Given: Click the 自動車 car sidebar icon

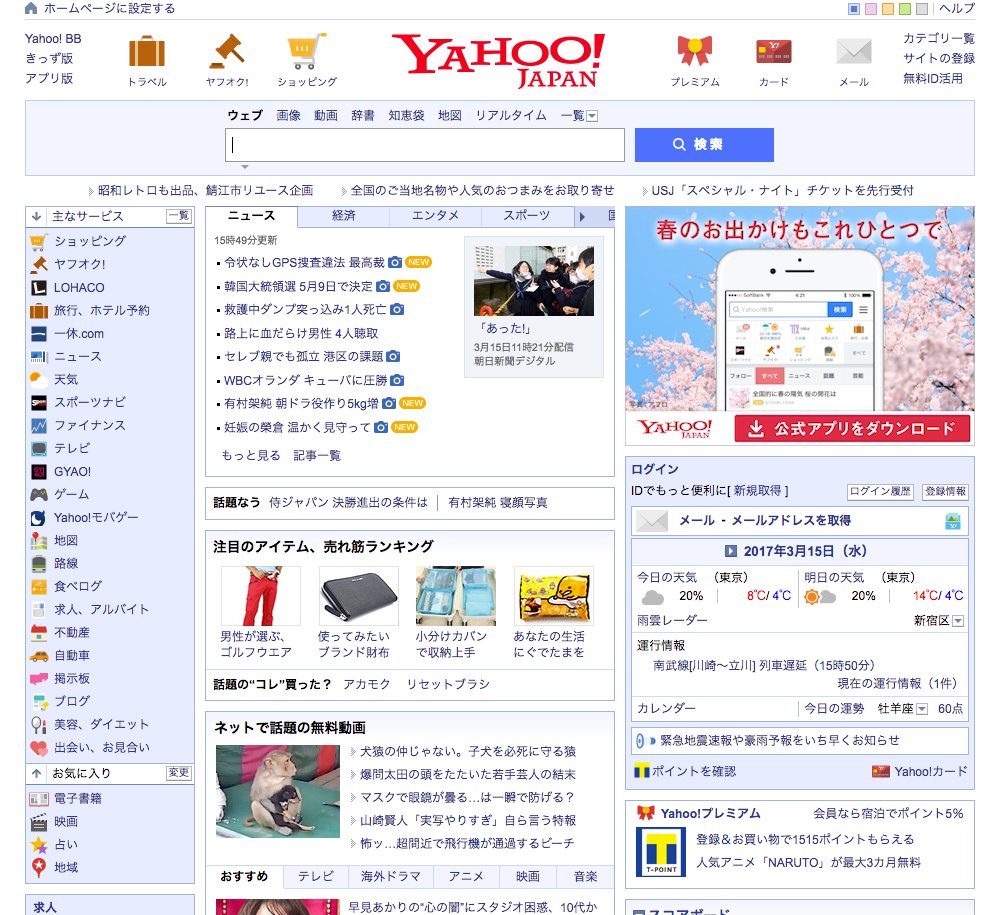Looking at the screenshot, I should click(39, 655).
